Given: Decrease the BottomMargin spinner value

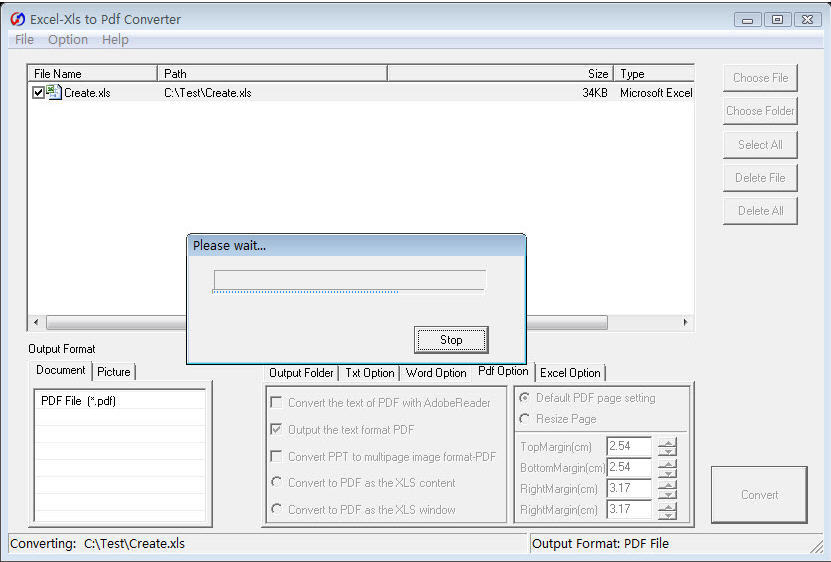Looking at the screenshot, I should [667, 473].
